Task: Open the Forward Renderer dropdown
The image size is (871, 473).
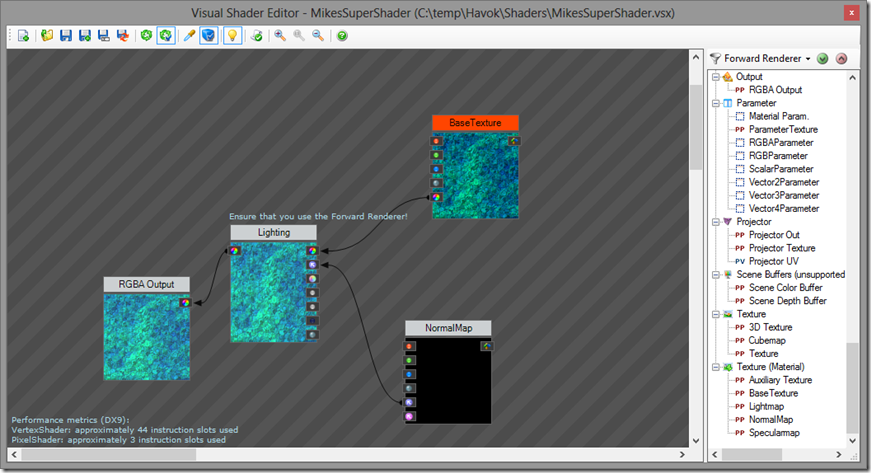Action: [807, 59]
